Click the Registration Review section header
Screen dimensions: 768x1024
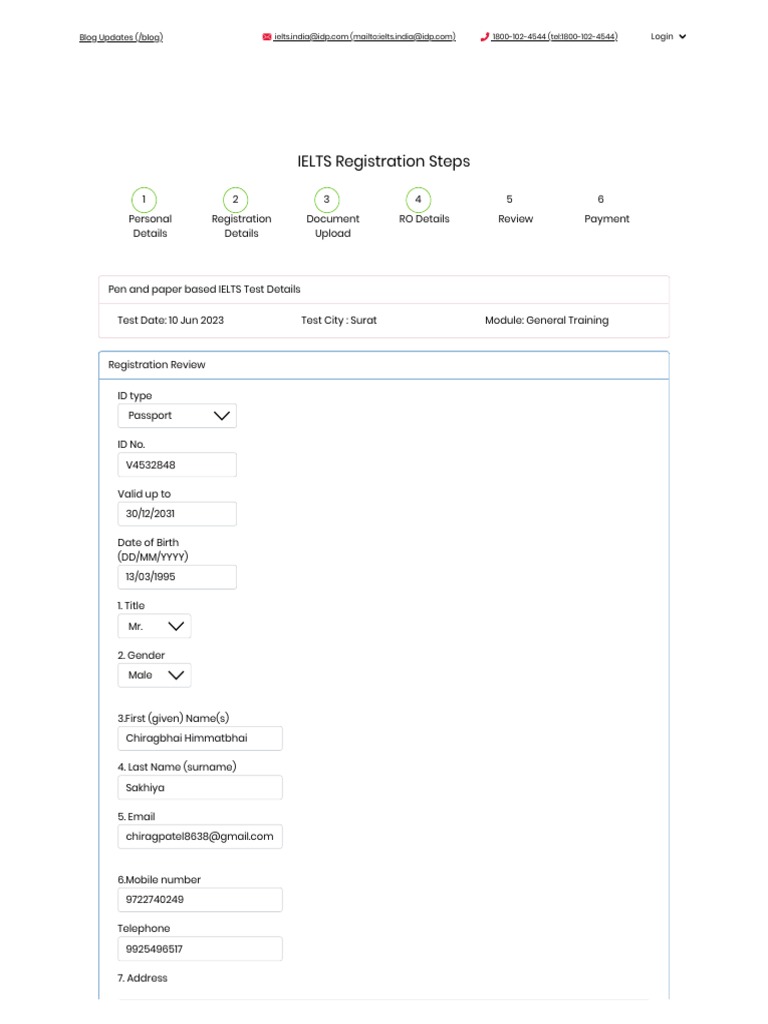click(x=384, y=365)
